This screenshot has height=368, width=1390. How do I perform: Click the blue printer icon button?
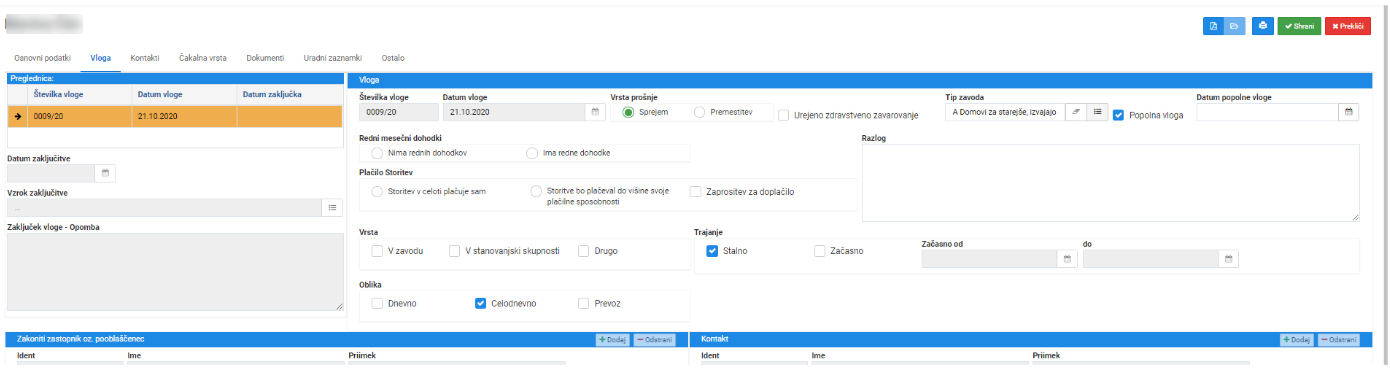(x=1262, y=26)
